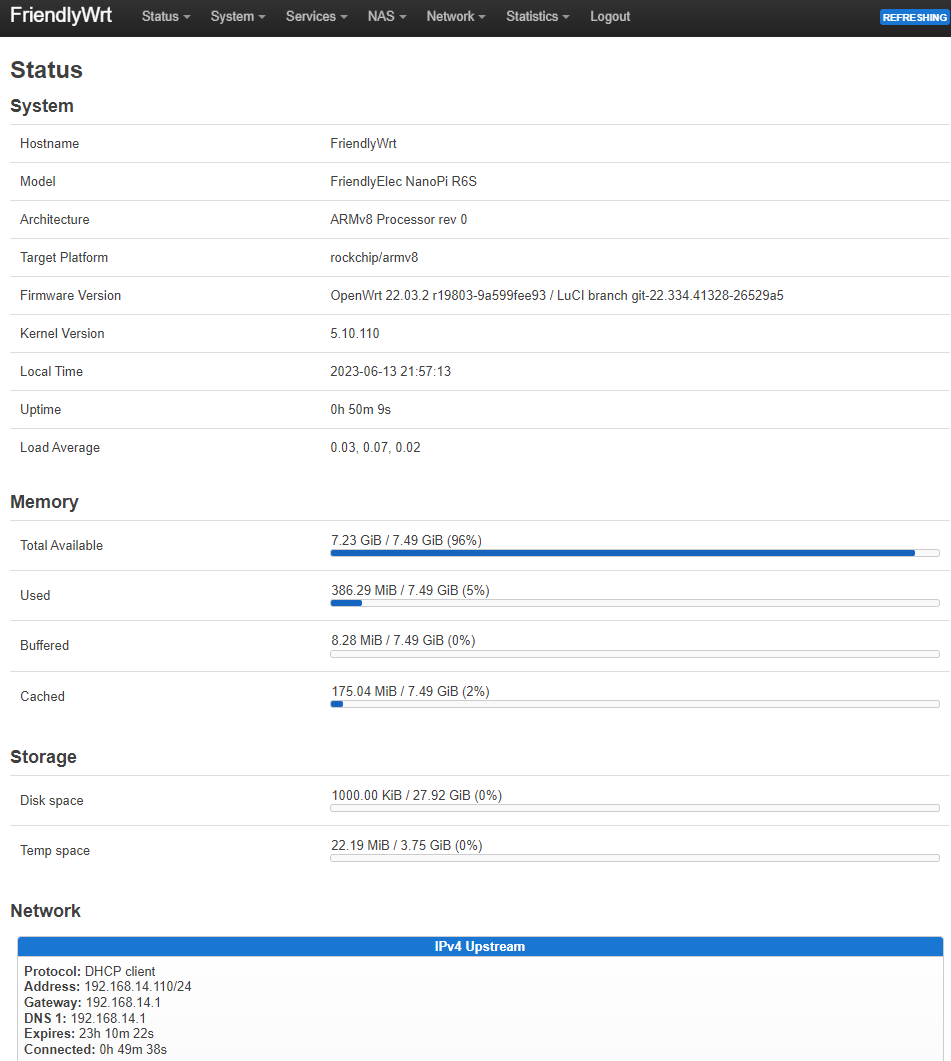Click the Hostname value FriendlyWrt
This screenshot has width=951, height=1061.
click(x=363, y=144)
